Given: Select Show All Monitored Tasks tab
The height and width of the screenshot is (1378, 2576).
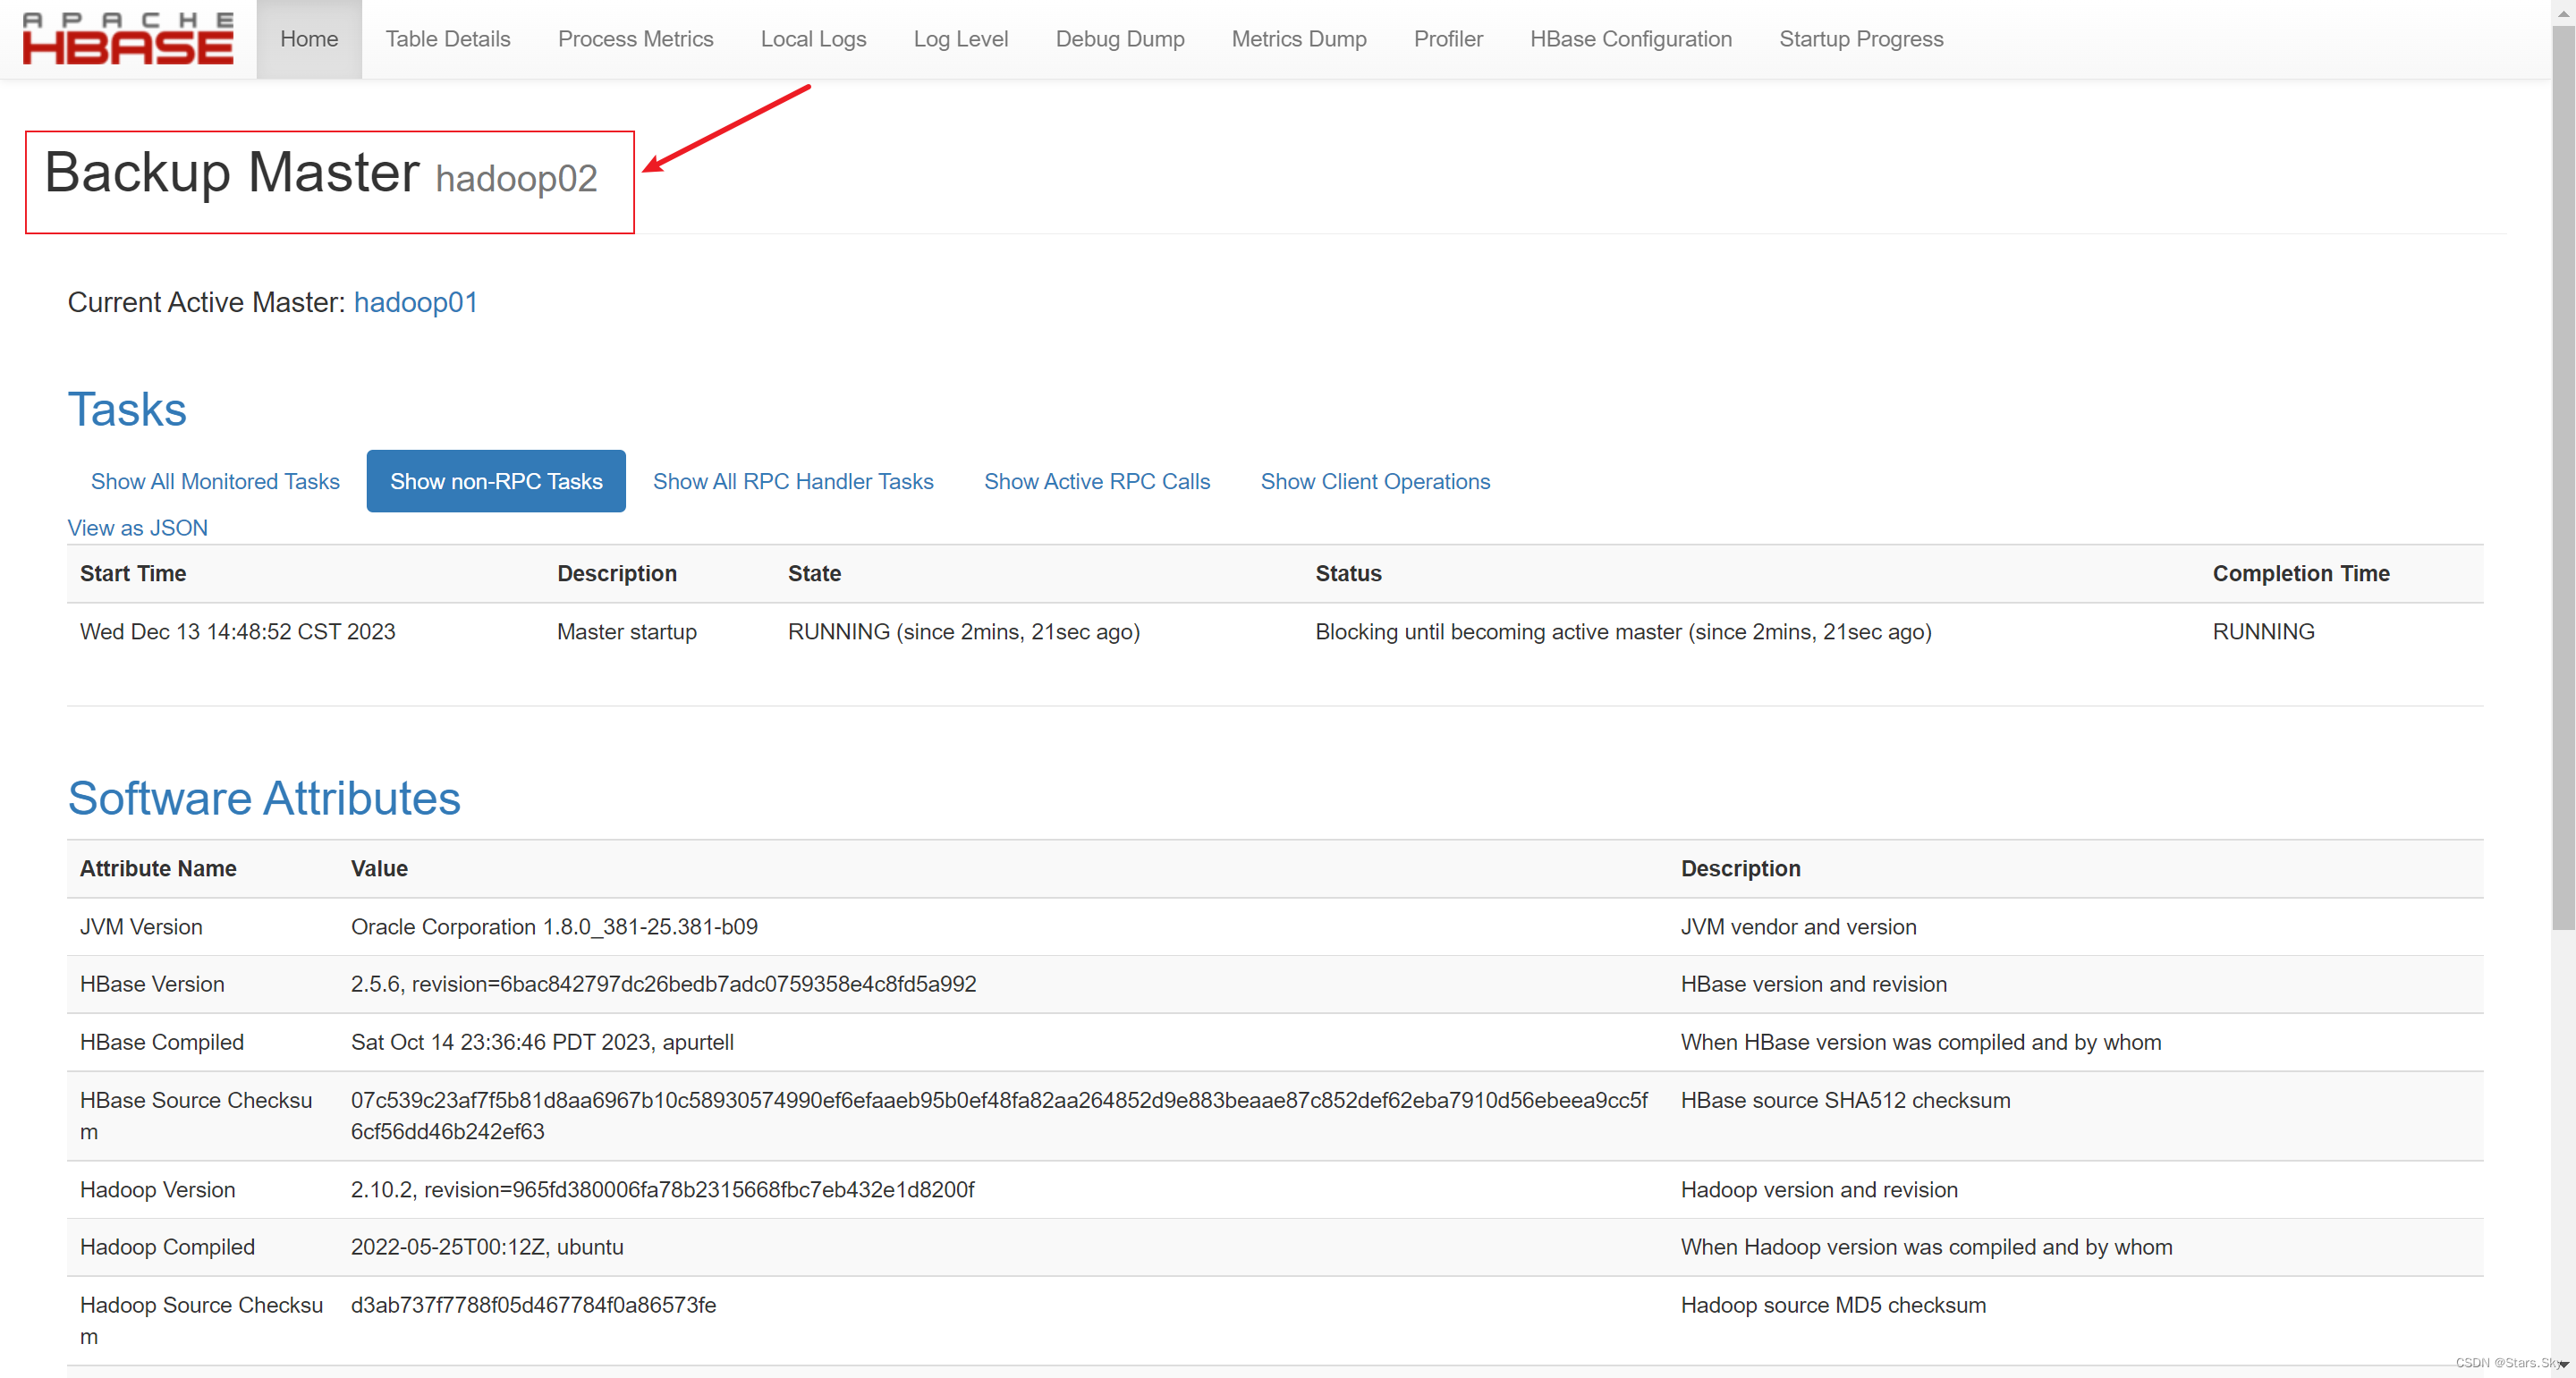Looking at the screenshot, I should [x=215, y=481].
